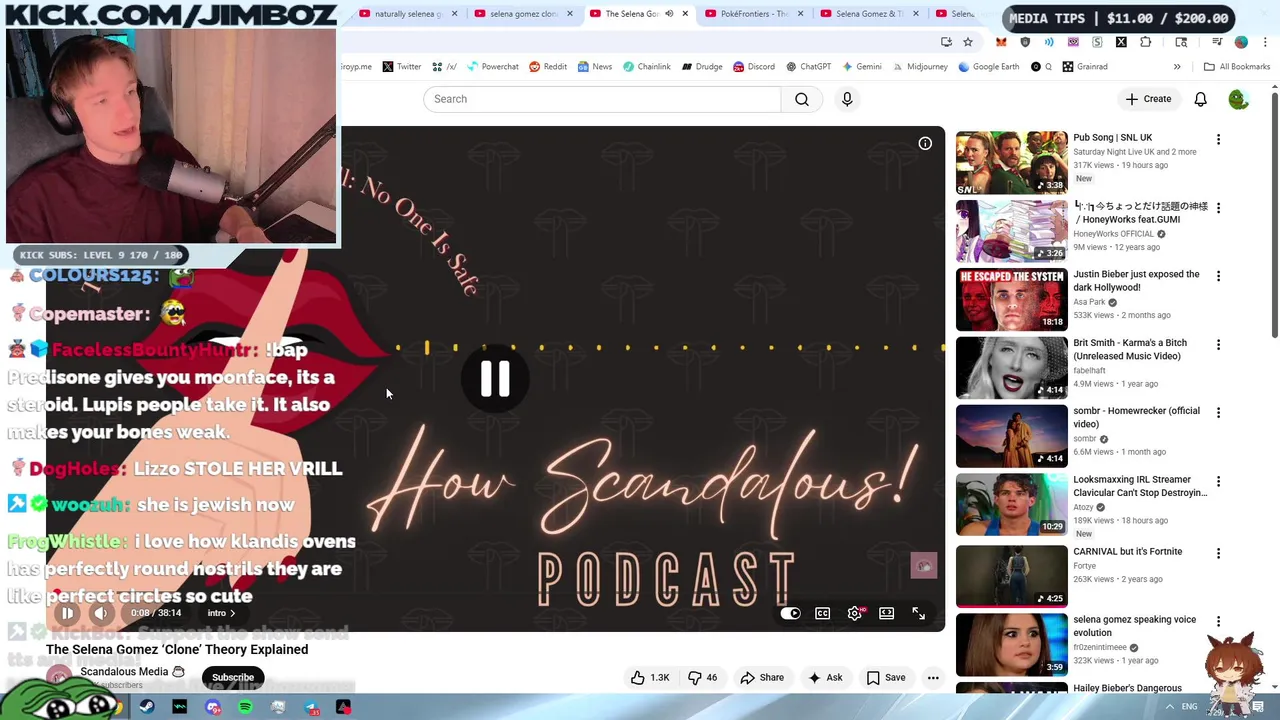Close the 'The Selena Go' active tab

tap(684, 14)
